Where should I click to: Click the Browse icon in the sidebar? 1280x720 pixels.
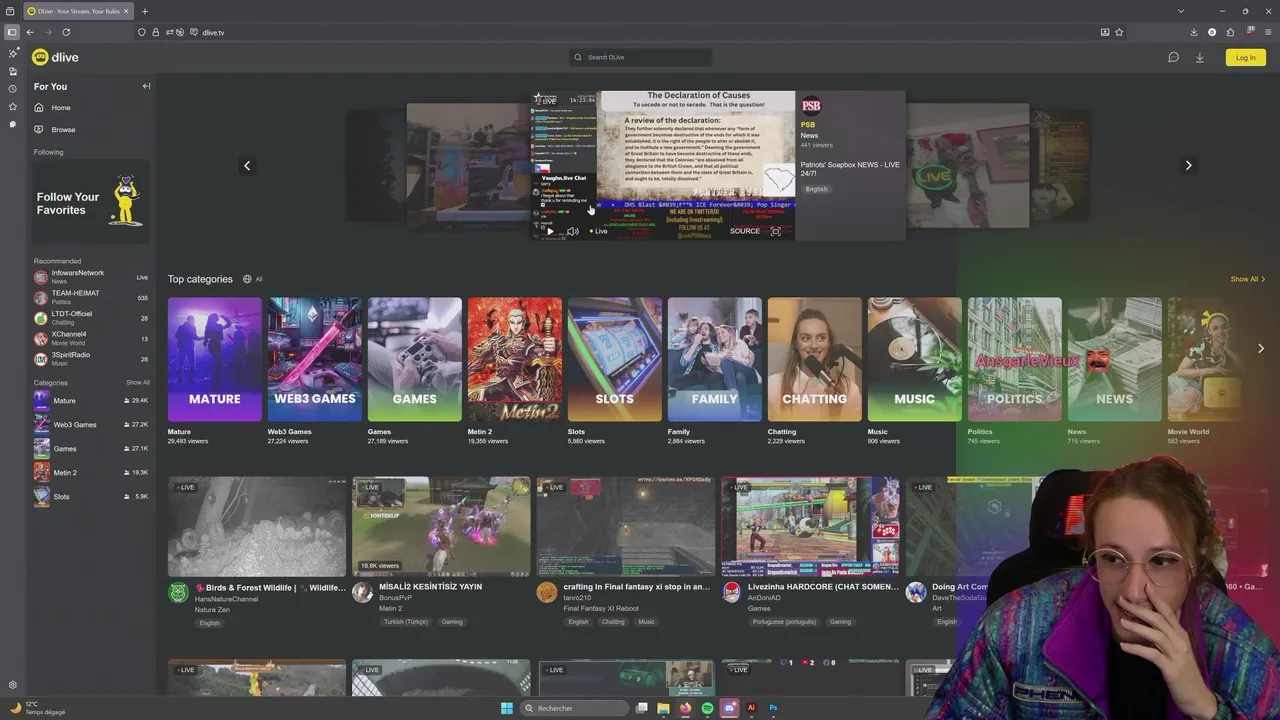[39, 129]
